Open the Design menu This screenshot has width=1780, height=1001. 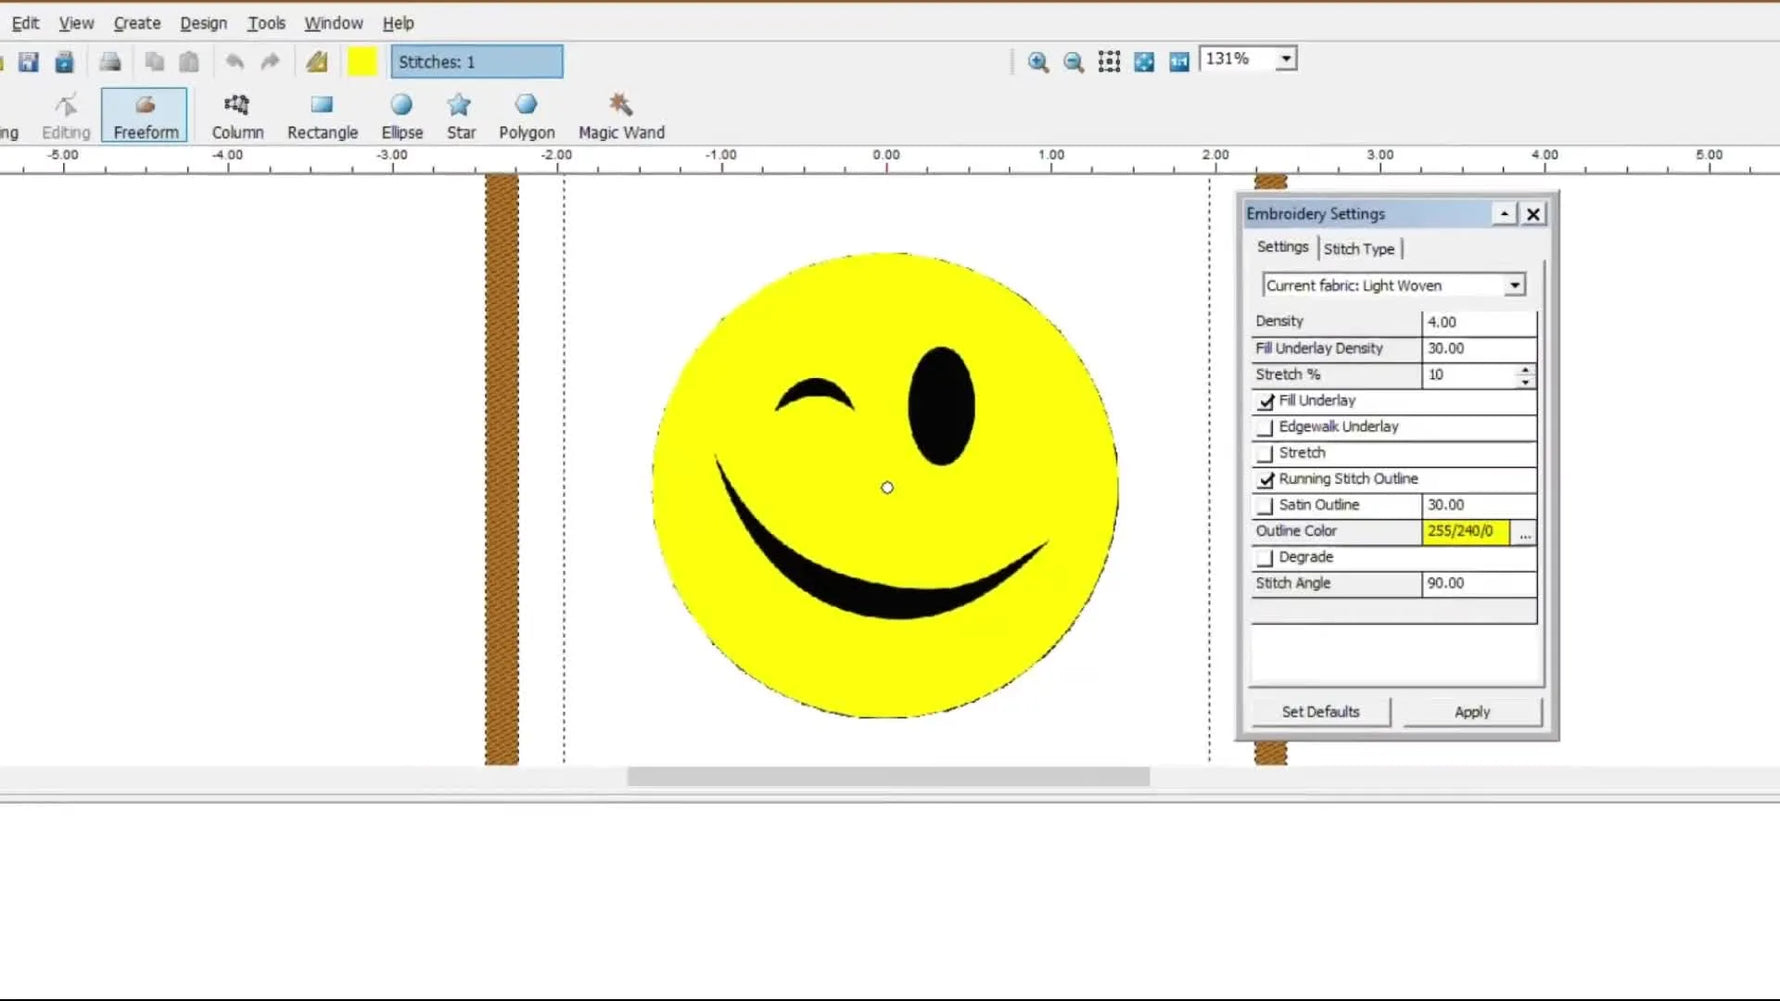pos(203,22)
